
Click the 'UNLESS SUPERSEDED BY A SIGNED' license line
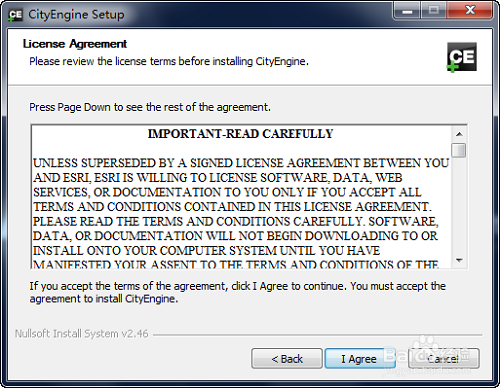tap(241, 163)
